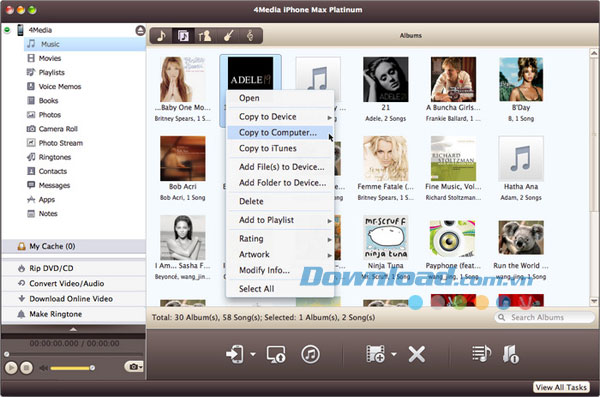Open Books in the sidebar
The height and width of the screenshot is (397, 600).
coord(48,101)
